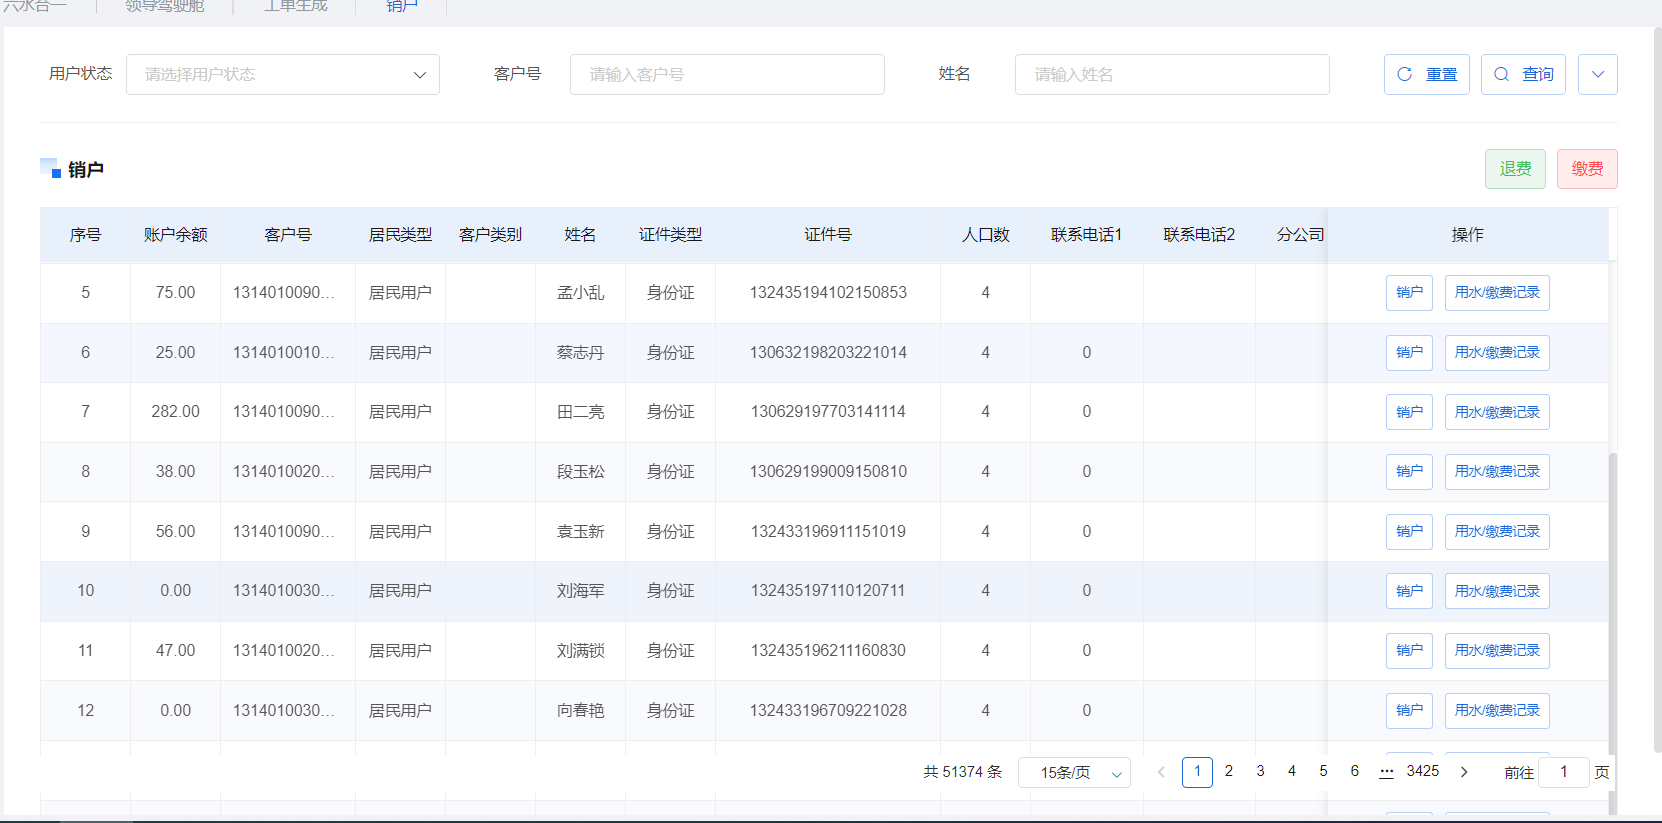Click 销户 for 刘海军's row
This screenshot has height=823, width=1662.
coord(1409,591)
